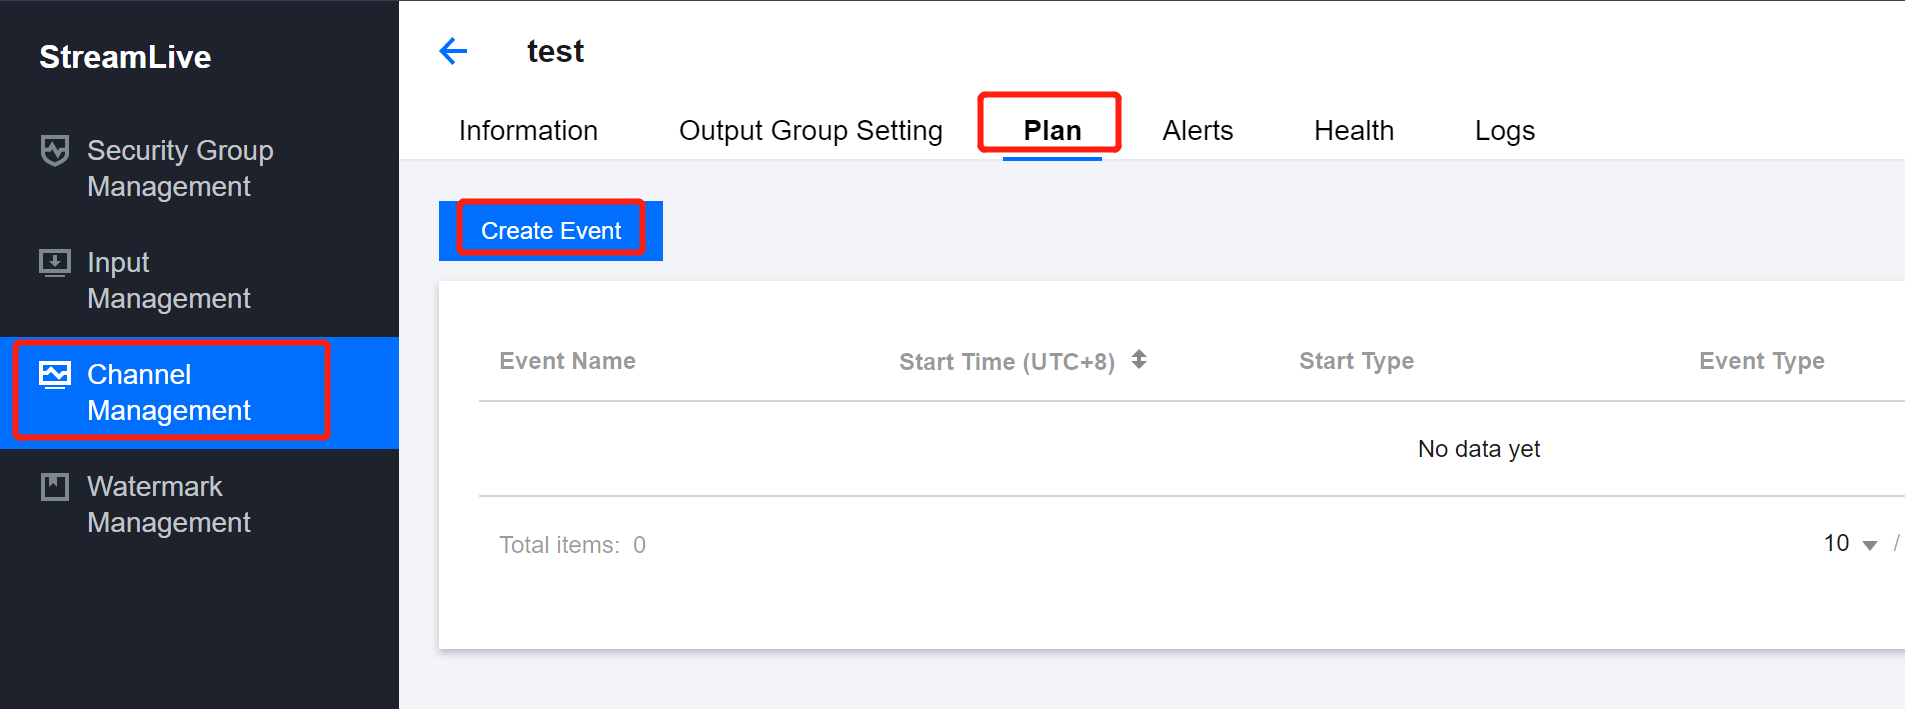Click the Input Management download icon

coord(55,263)
